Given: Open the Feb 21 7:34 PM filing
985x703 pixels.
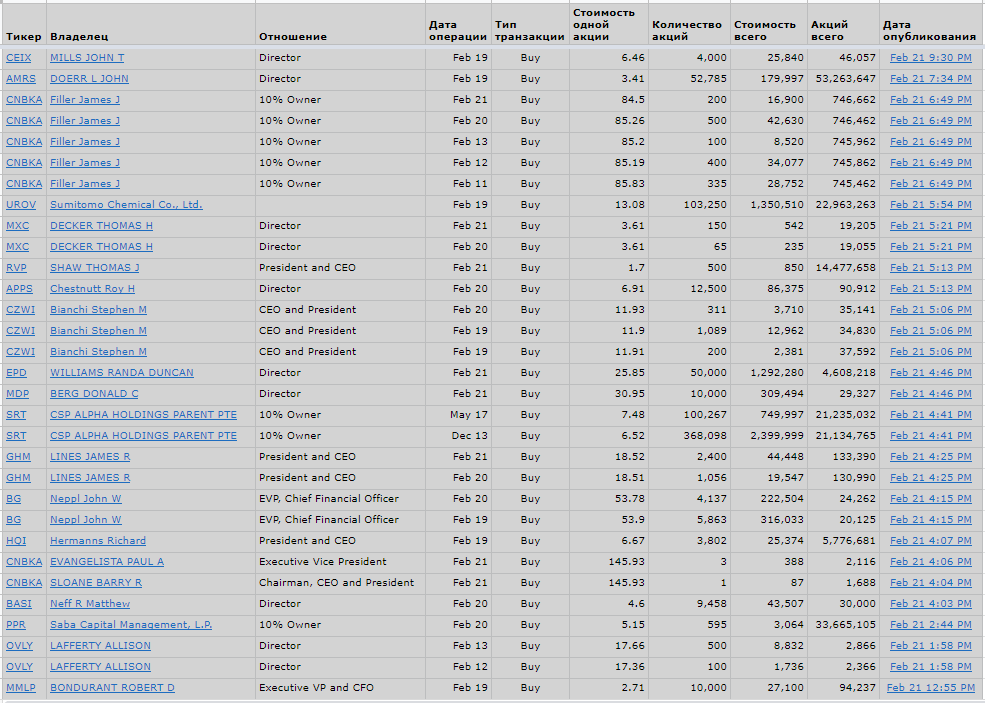Looking at the screenshot, I should pos(930,79).
